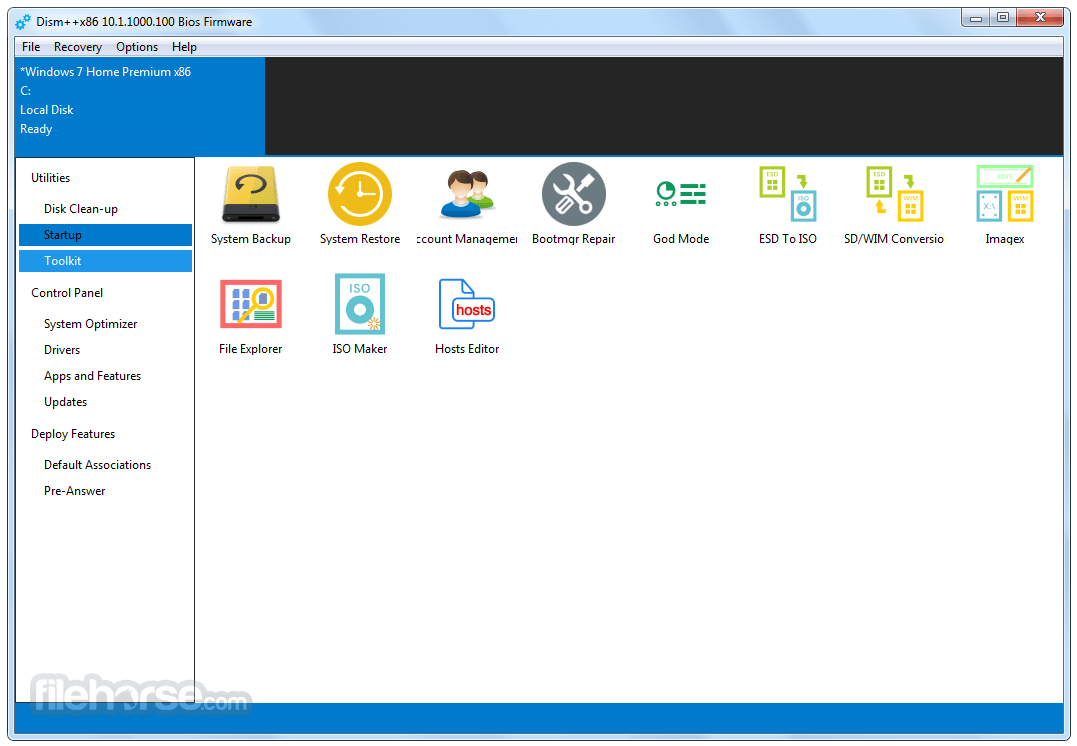Viewport: 1077px width, 746px height.
Task: Open the ESD/WIM Conversion tool
Action: (894, 194)
